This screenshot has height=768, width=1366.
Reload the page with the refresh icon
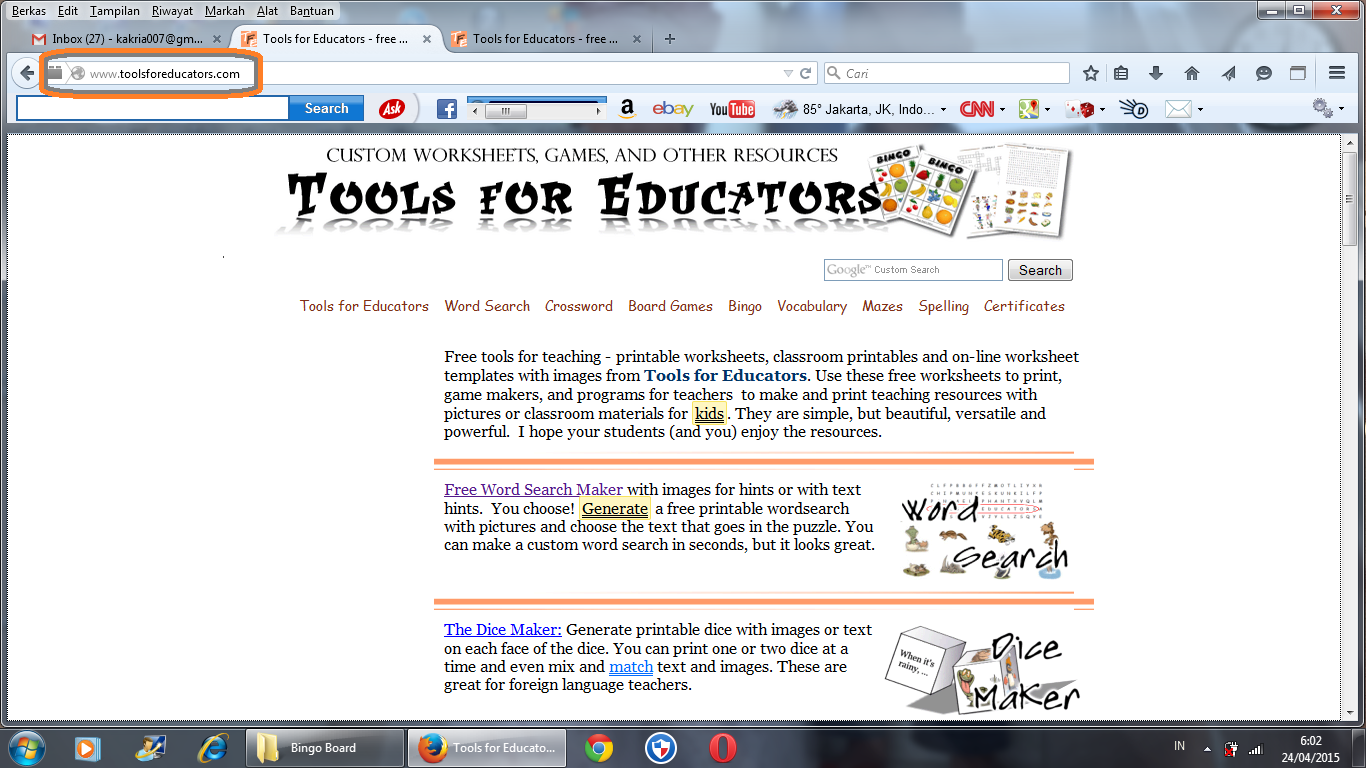click(x=805, y=73)
